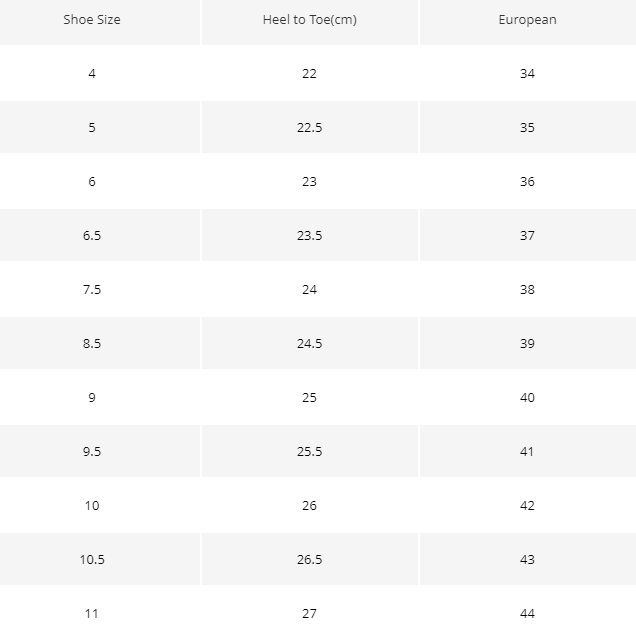Click the 26 cm heel to toe value
The image size is (636, 636).
[309, 505]
